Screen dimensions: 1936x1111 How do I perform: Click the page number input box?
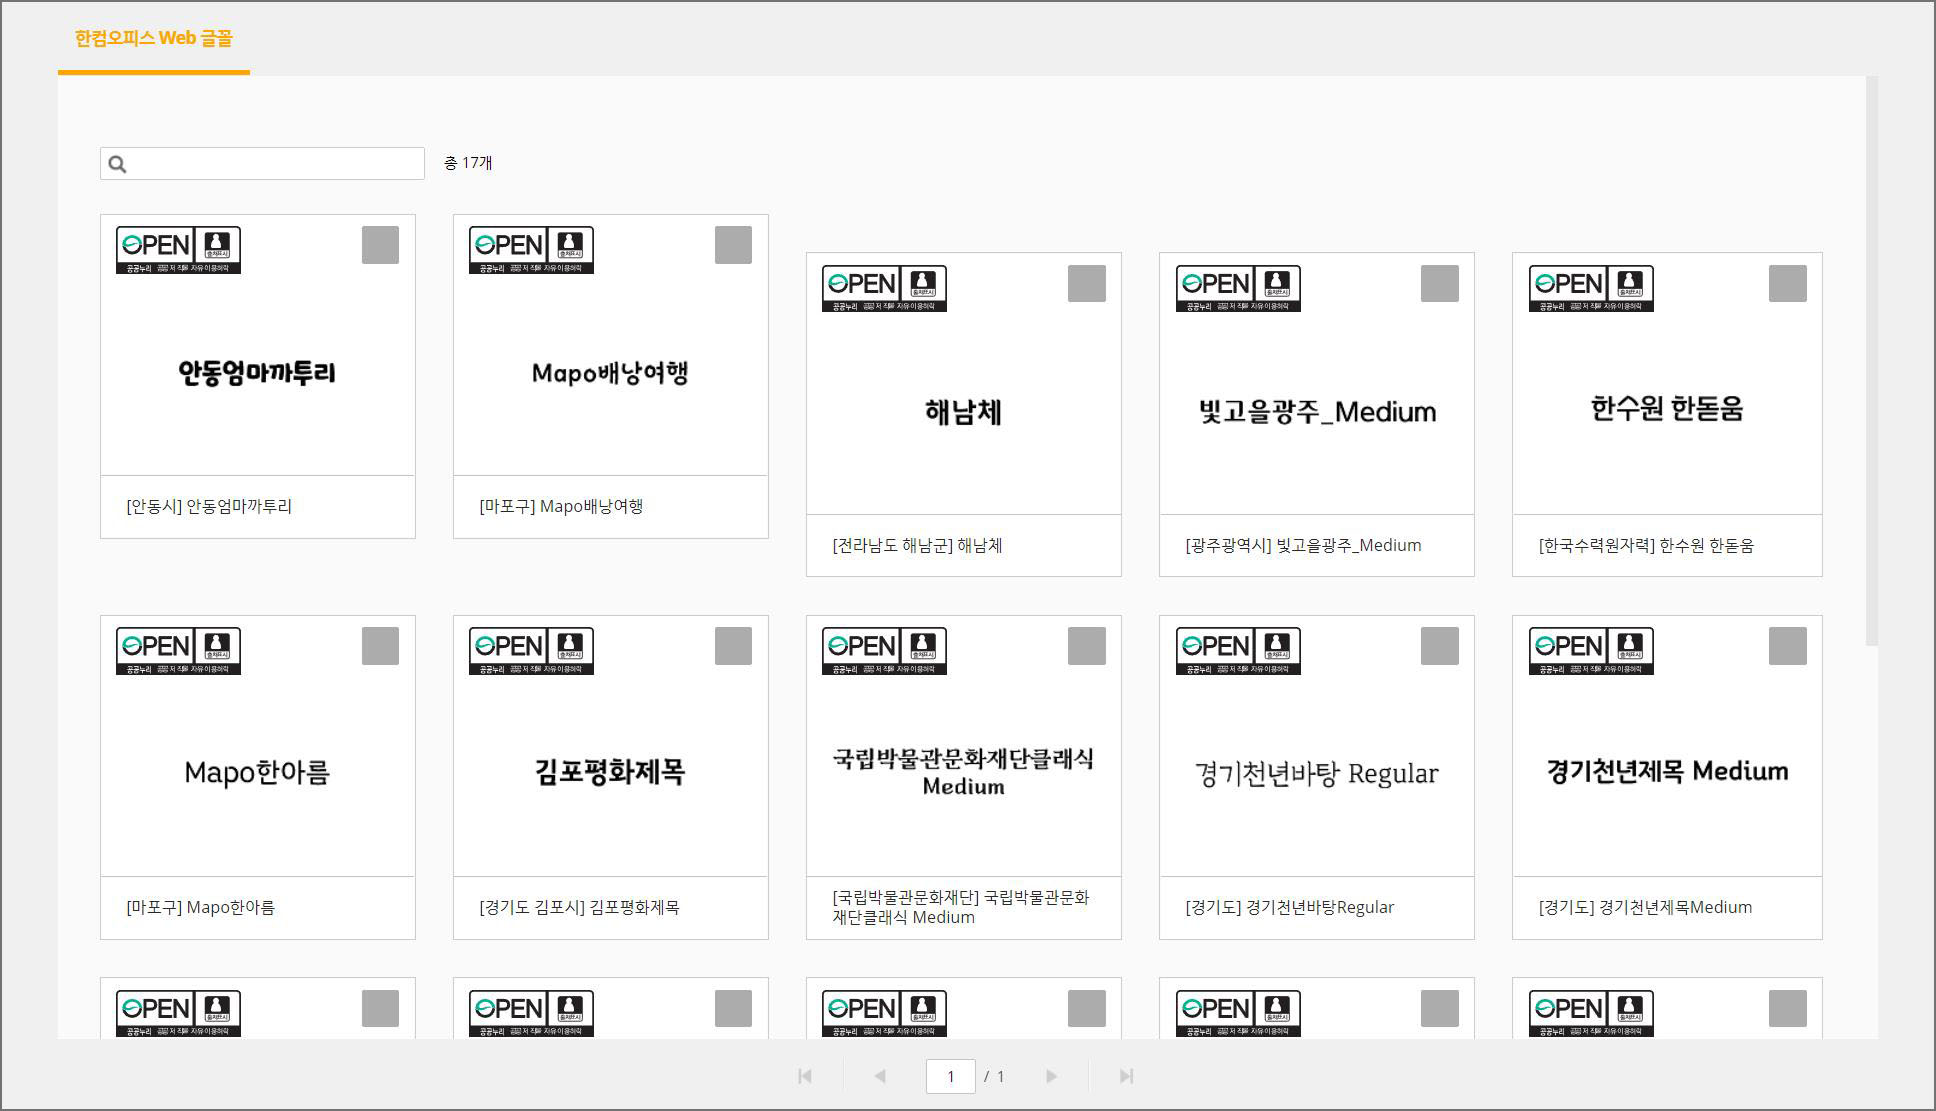tap(950, 1076)
